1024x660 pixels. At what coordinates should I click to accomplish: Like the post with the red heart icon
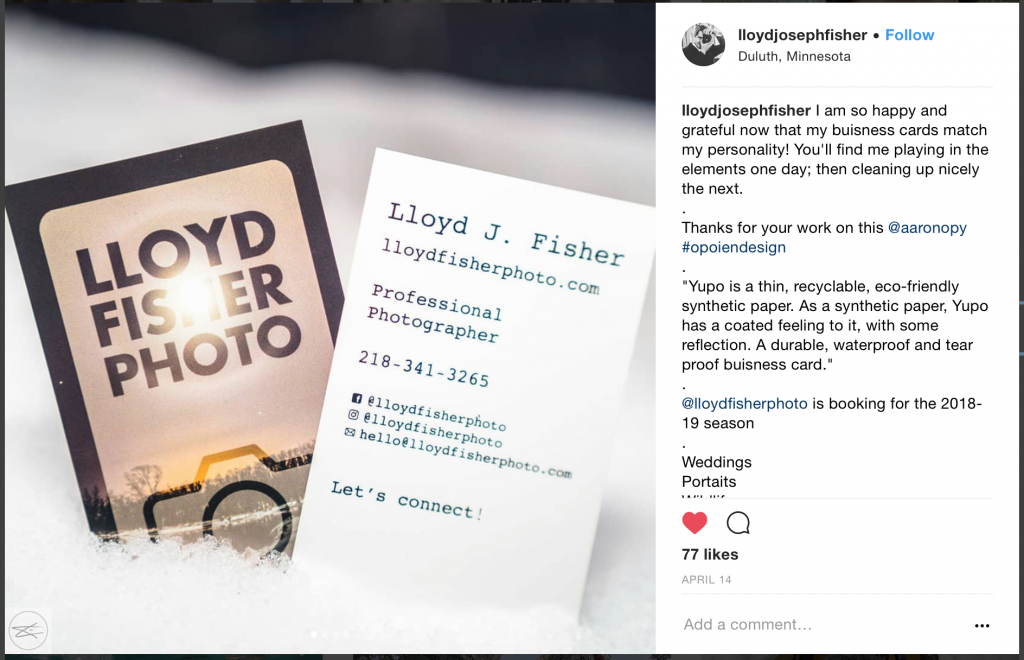click(694, 523)
